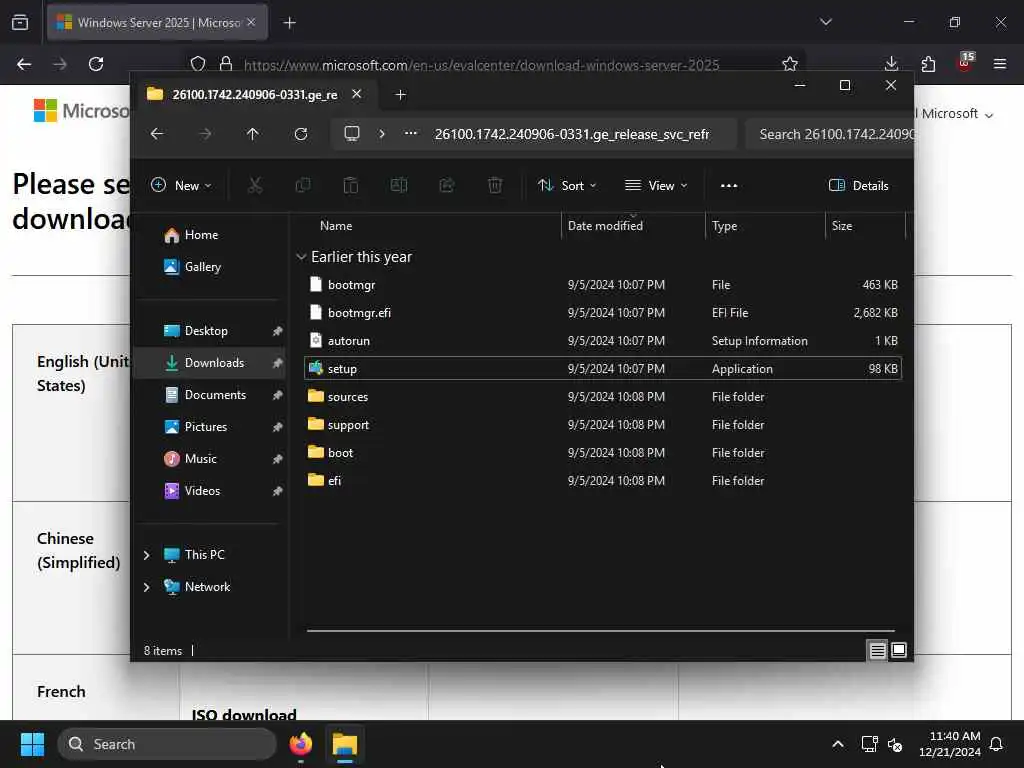The width and height of the screenshot is (1024, 768).
Task: Select the autorun setup information file
Action: 602,341
